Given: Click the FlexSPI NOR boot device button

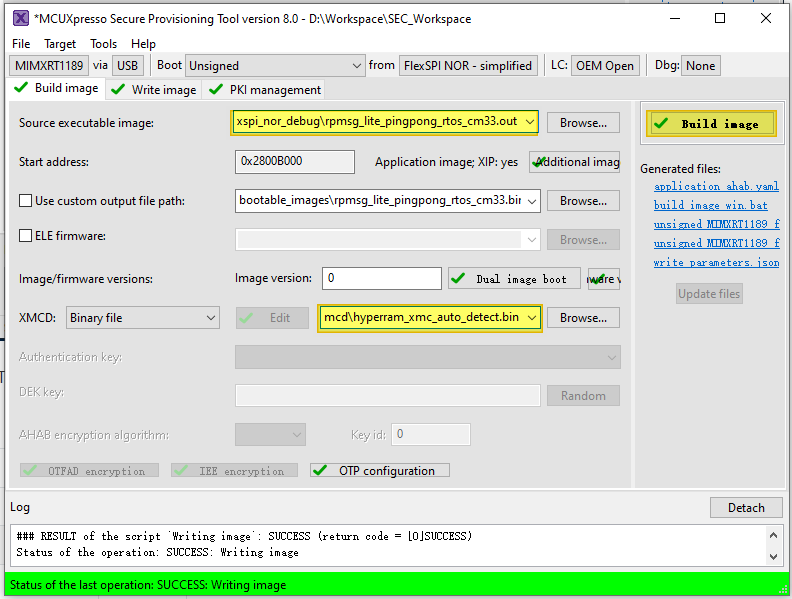Looking at the screenshot, I should (x=468, y=66).
